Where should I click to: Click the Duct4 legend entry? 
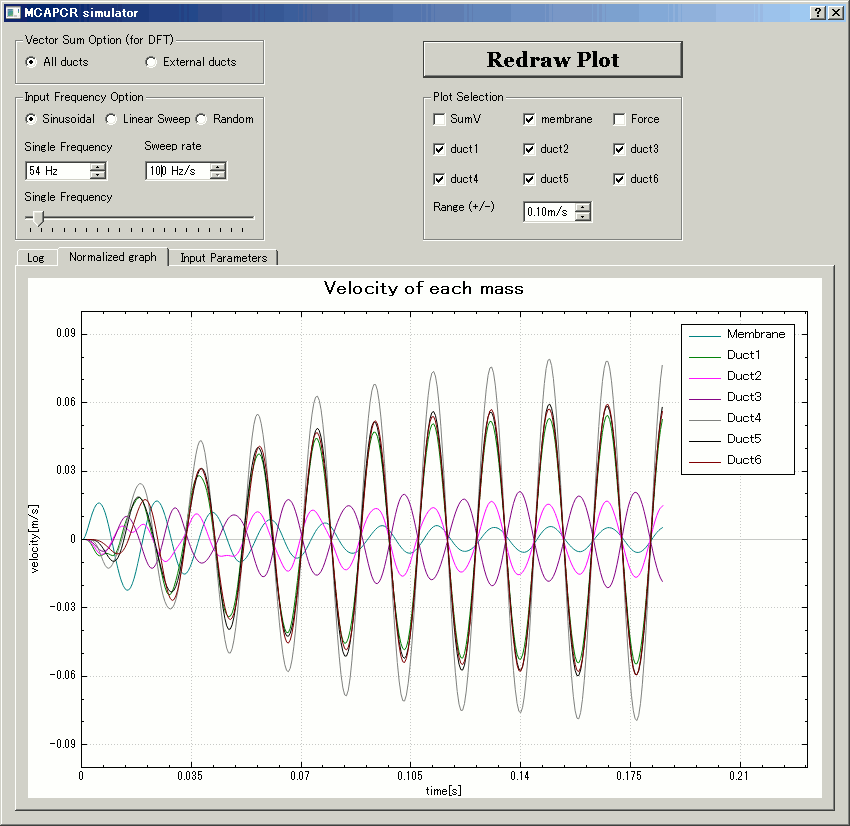tap(743, 418)
